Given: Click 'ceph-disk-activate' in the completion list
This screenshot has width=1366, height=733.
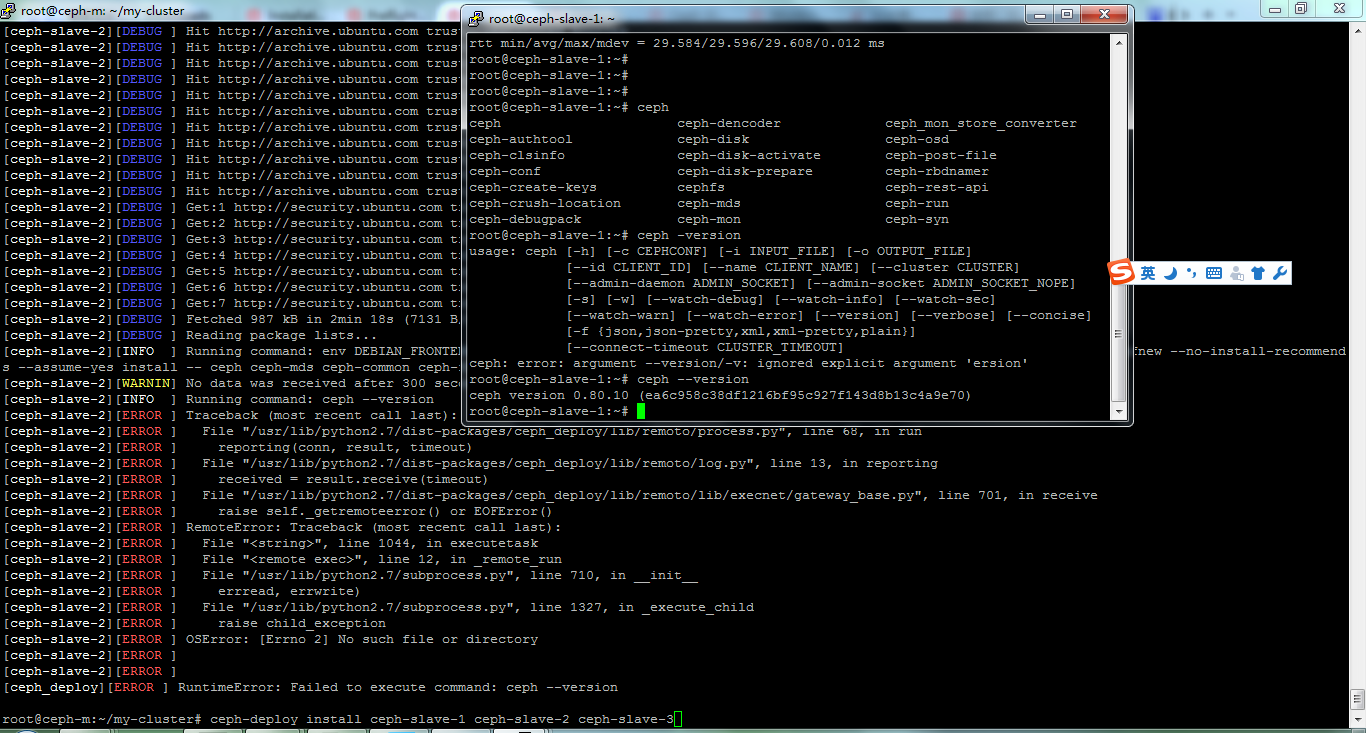Looking at the screenshot, I should click(749, 155).
